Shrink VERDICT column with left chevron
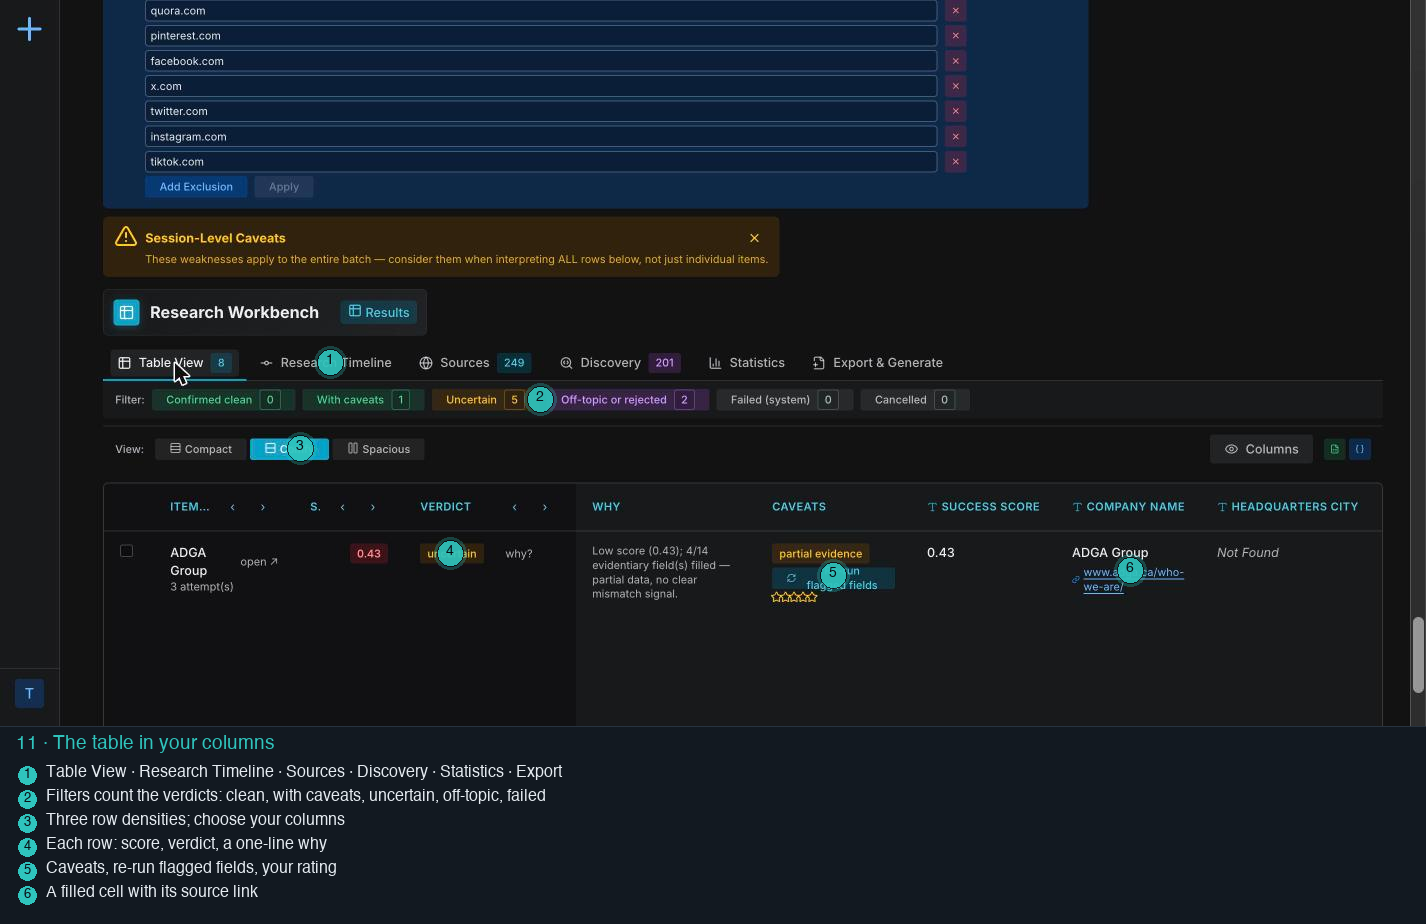Viewport: 1426px width, 924px height. [515, 507]
